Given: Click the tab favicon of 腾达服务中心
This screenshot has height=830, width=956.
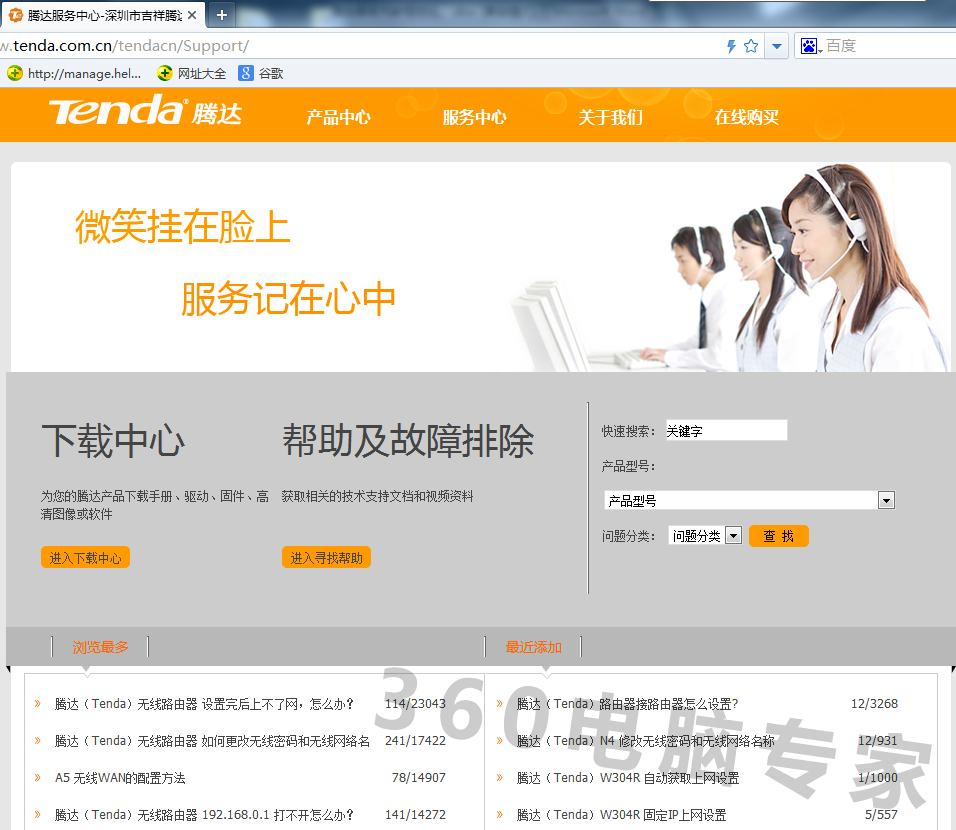Looking at the screenshot, I should click(15, 15).
